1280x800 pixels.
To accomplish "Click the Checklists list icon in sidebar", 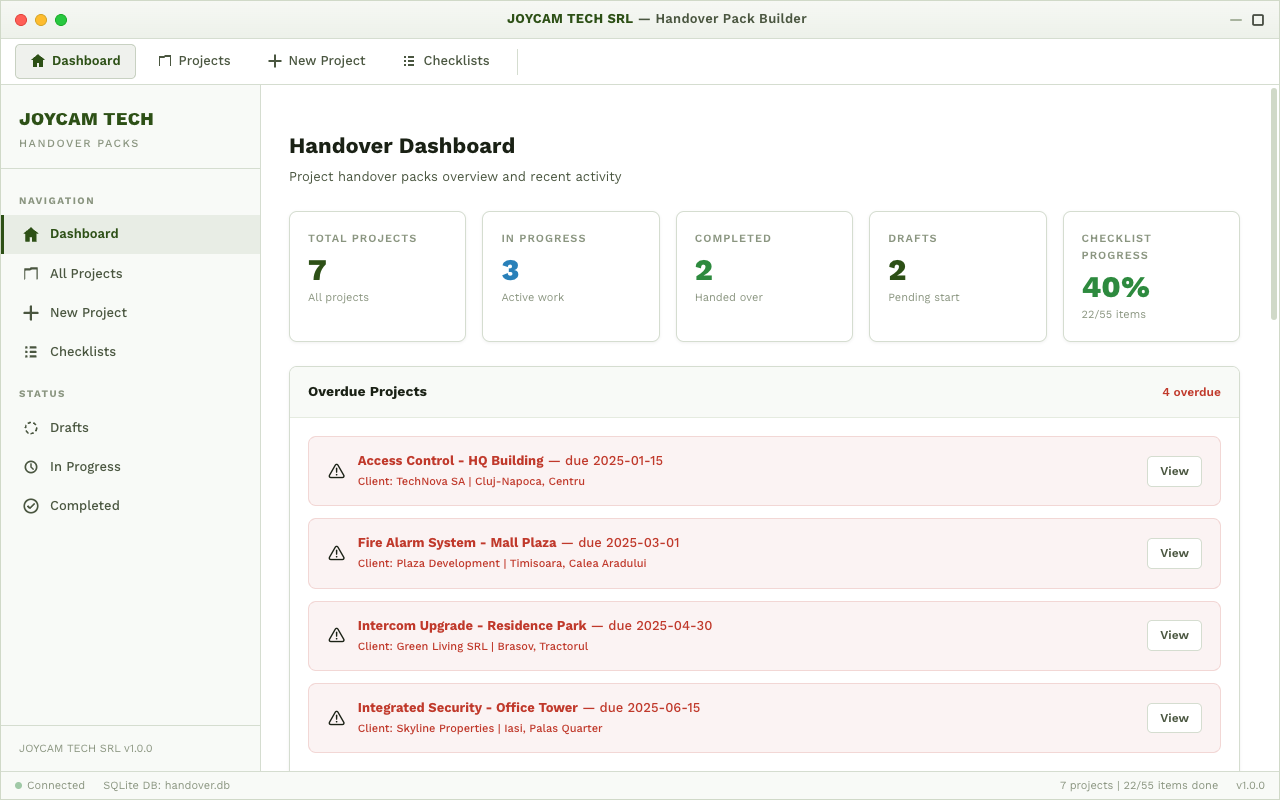I will [32, 351].
